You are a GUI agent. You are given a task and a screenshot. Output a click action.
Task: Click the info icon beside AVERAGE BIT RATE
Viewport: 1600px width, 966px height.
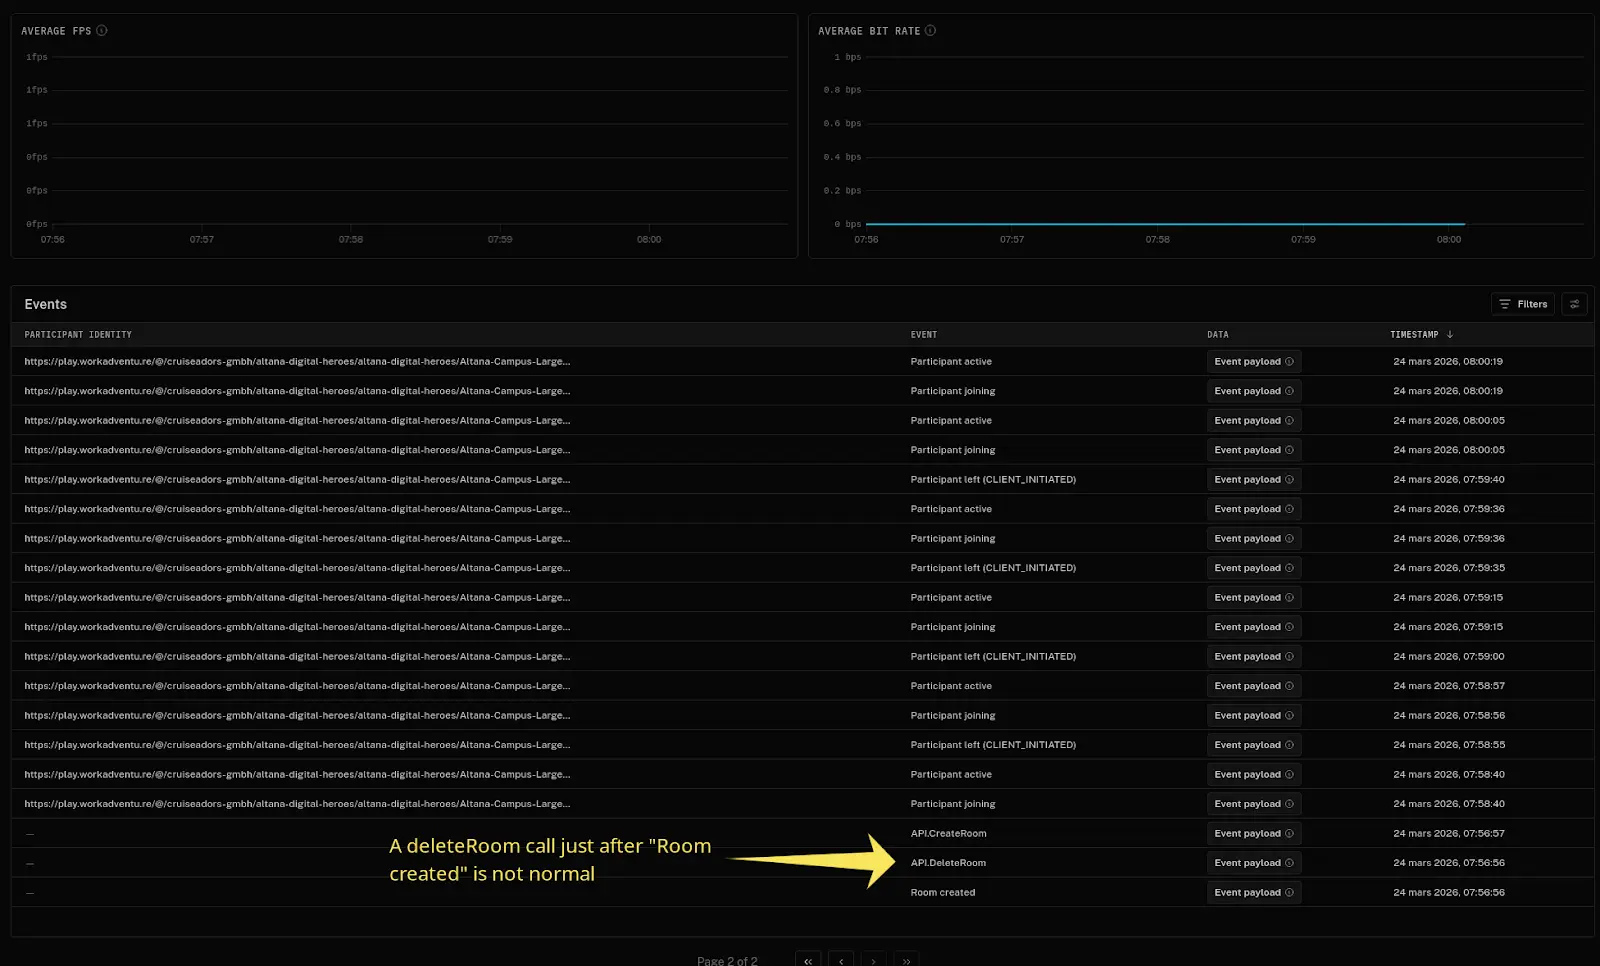(x=930, y=31)
